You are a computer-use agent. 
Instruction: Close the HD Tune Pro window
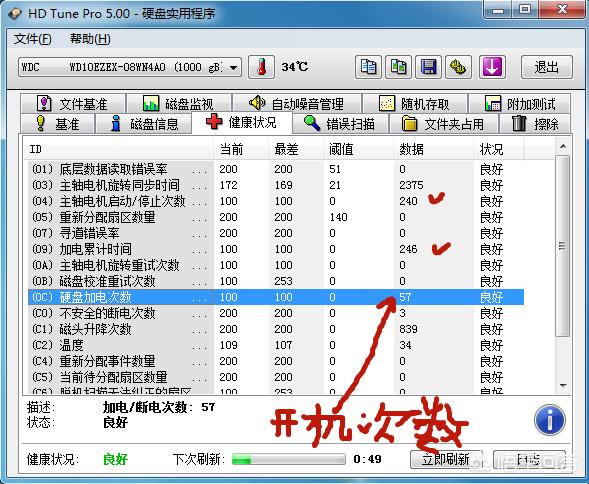tap(562, 9)
